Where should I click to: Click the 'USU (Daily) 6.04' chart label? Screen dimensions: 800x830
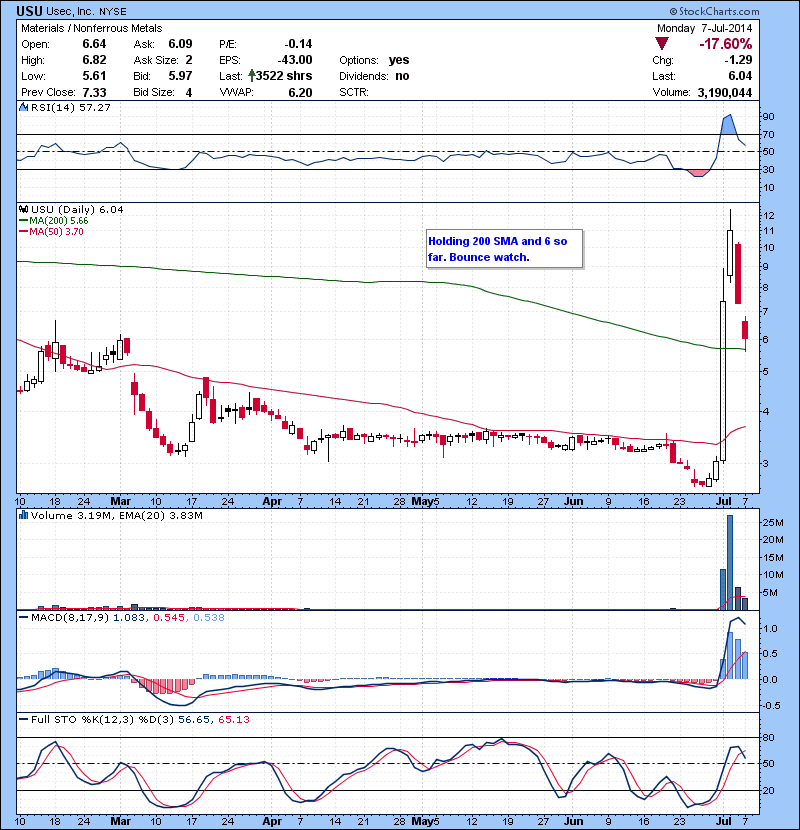click(77, 210)
